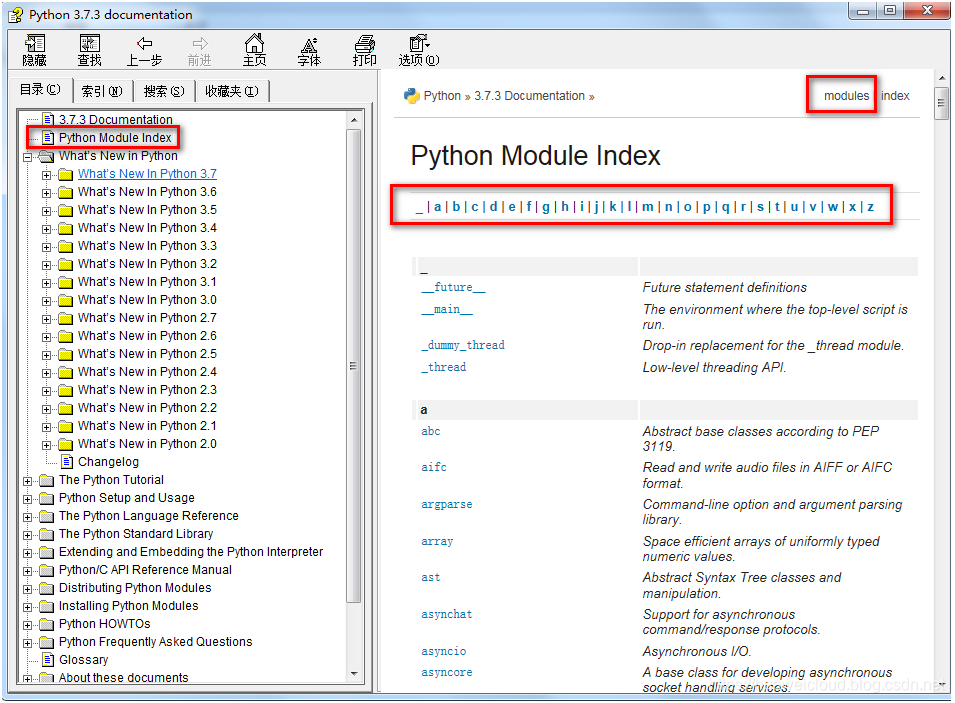Expand The Python Tutorial node
The height and width of the screenshot is (703, 955).
pos(27,481)
